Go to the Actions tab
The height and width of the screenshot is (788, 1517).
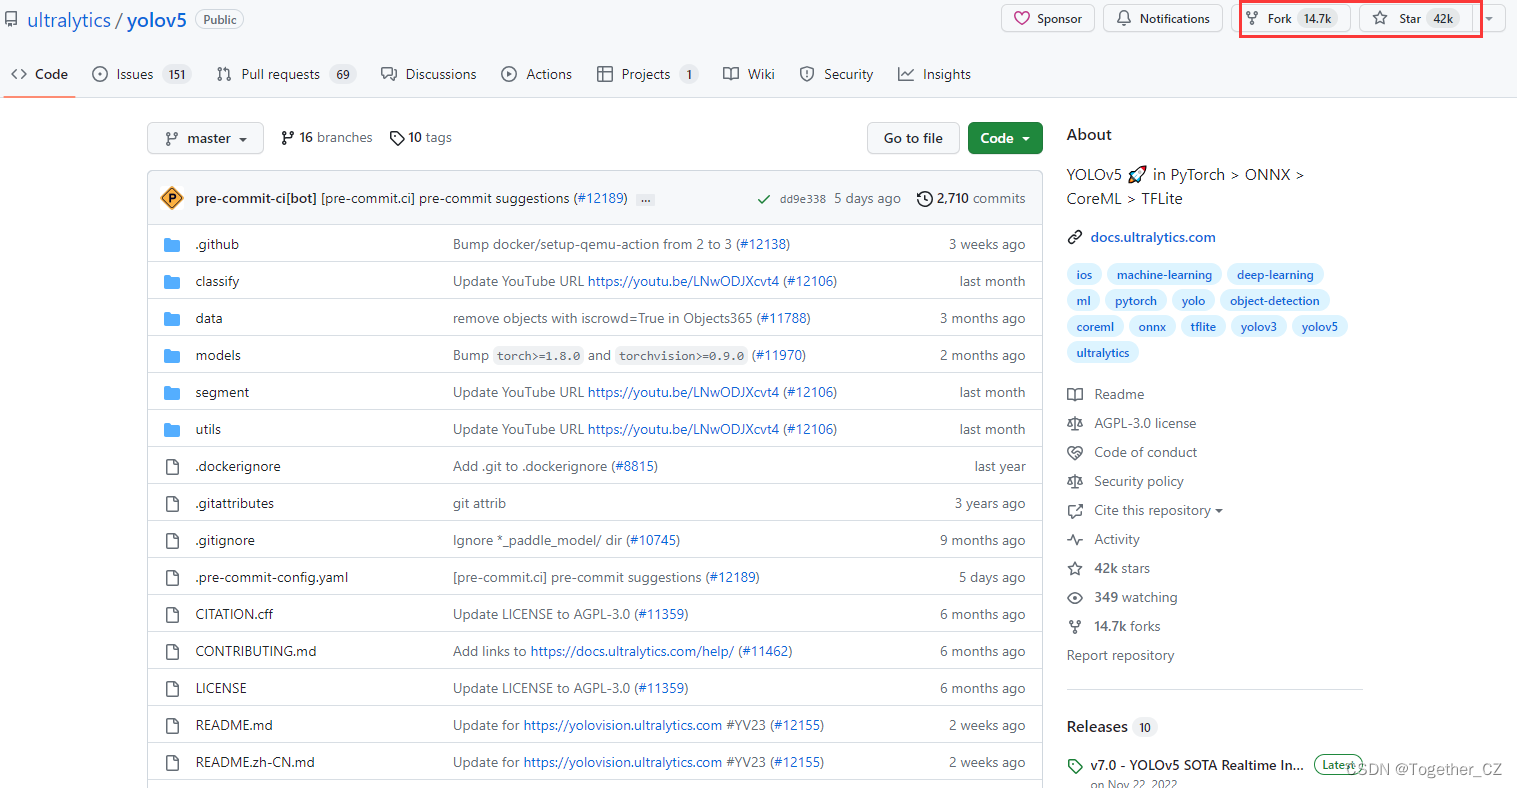click(x=537, y=74)
